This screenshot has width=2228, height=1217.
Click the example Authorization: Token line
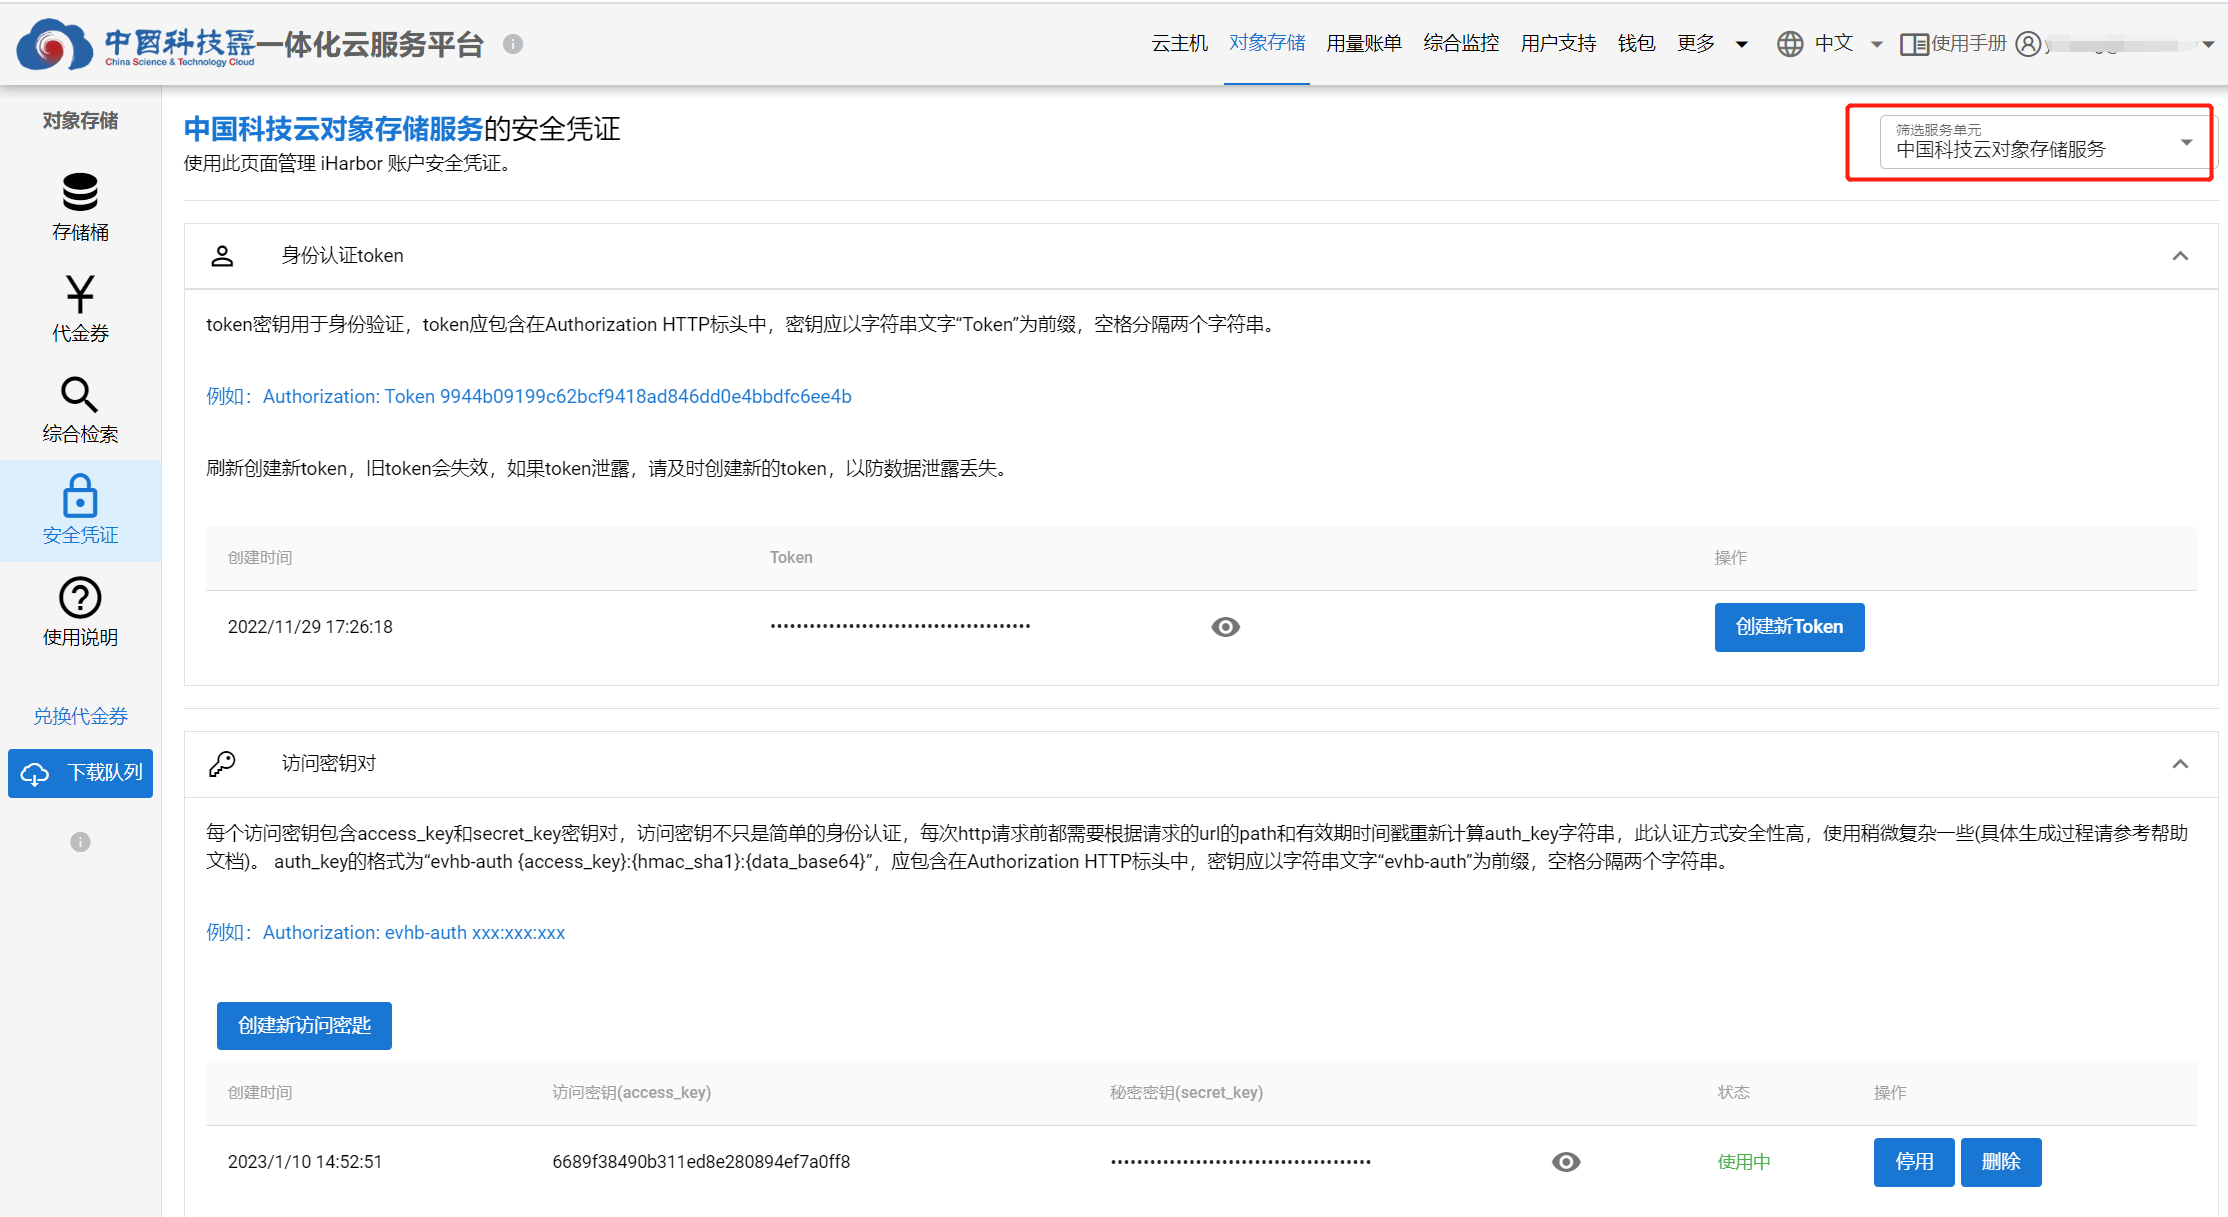(529, 397)
